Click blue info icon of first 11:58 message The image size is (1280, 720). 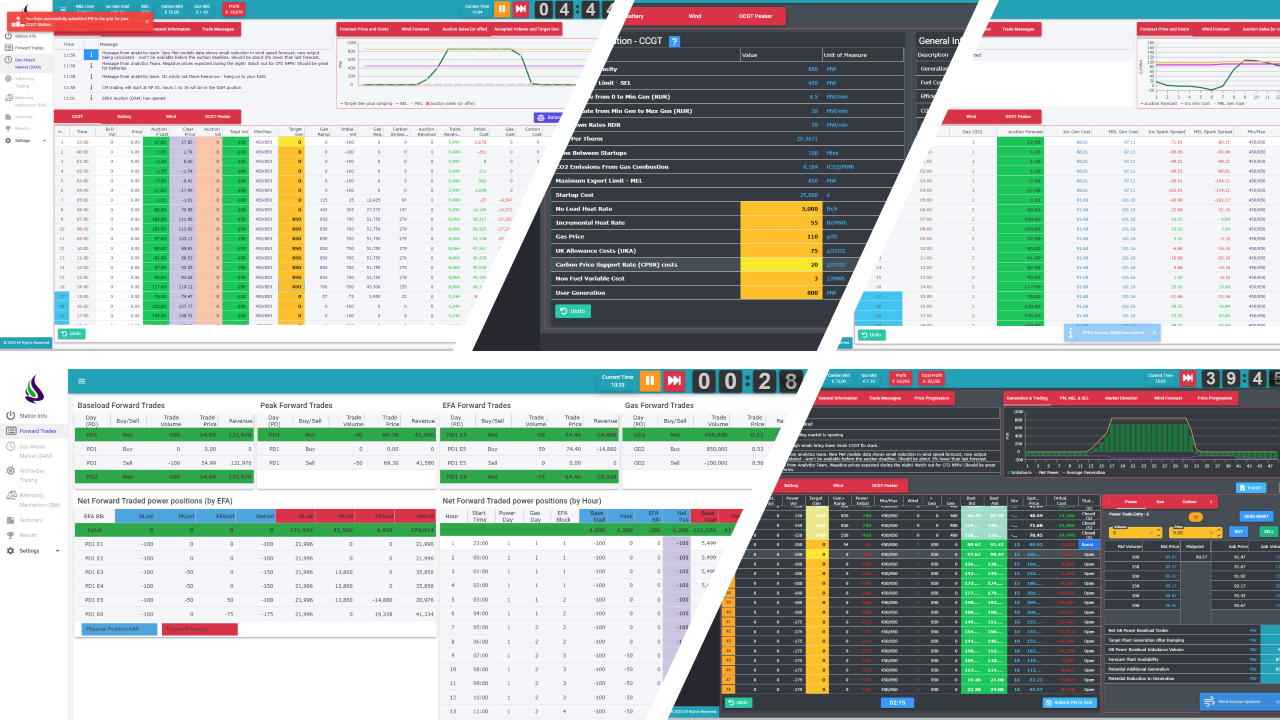tap(91, 54)
